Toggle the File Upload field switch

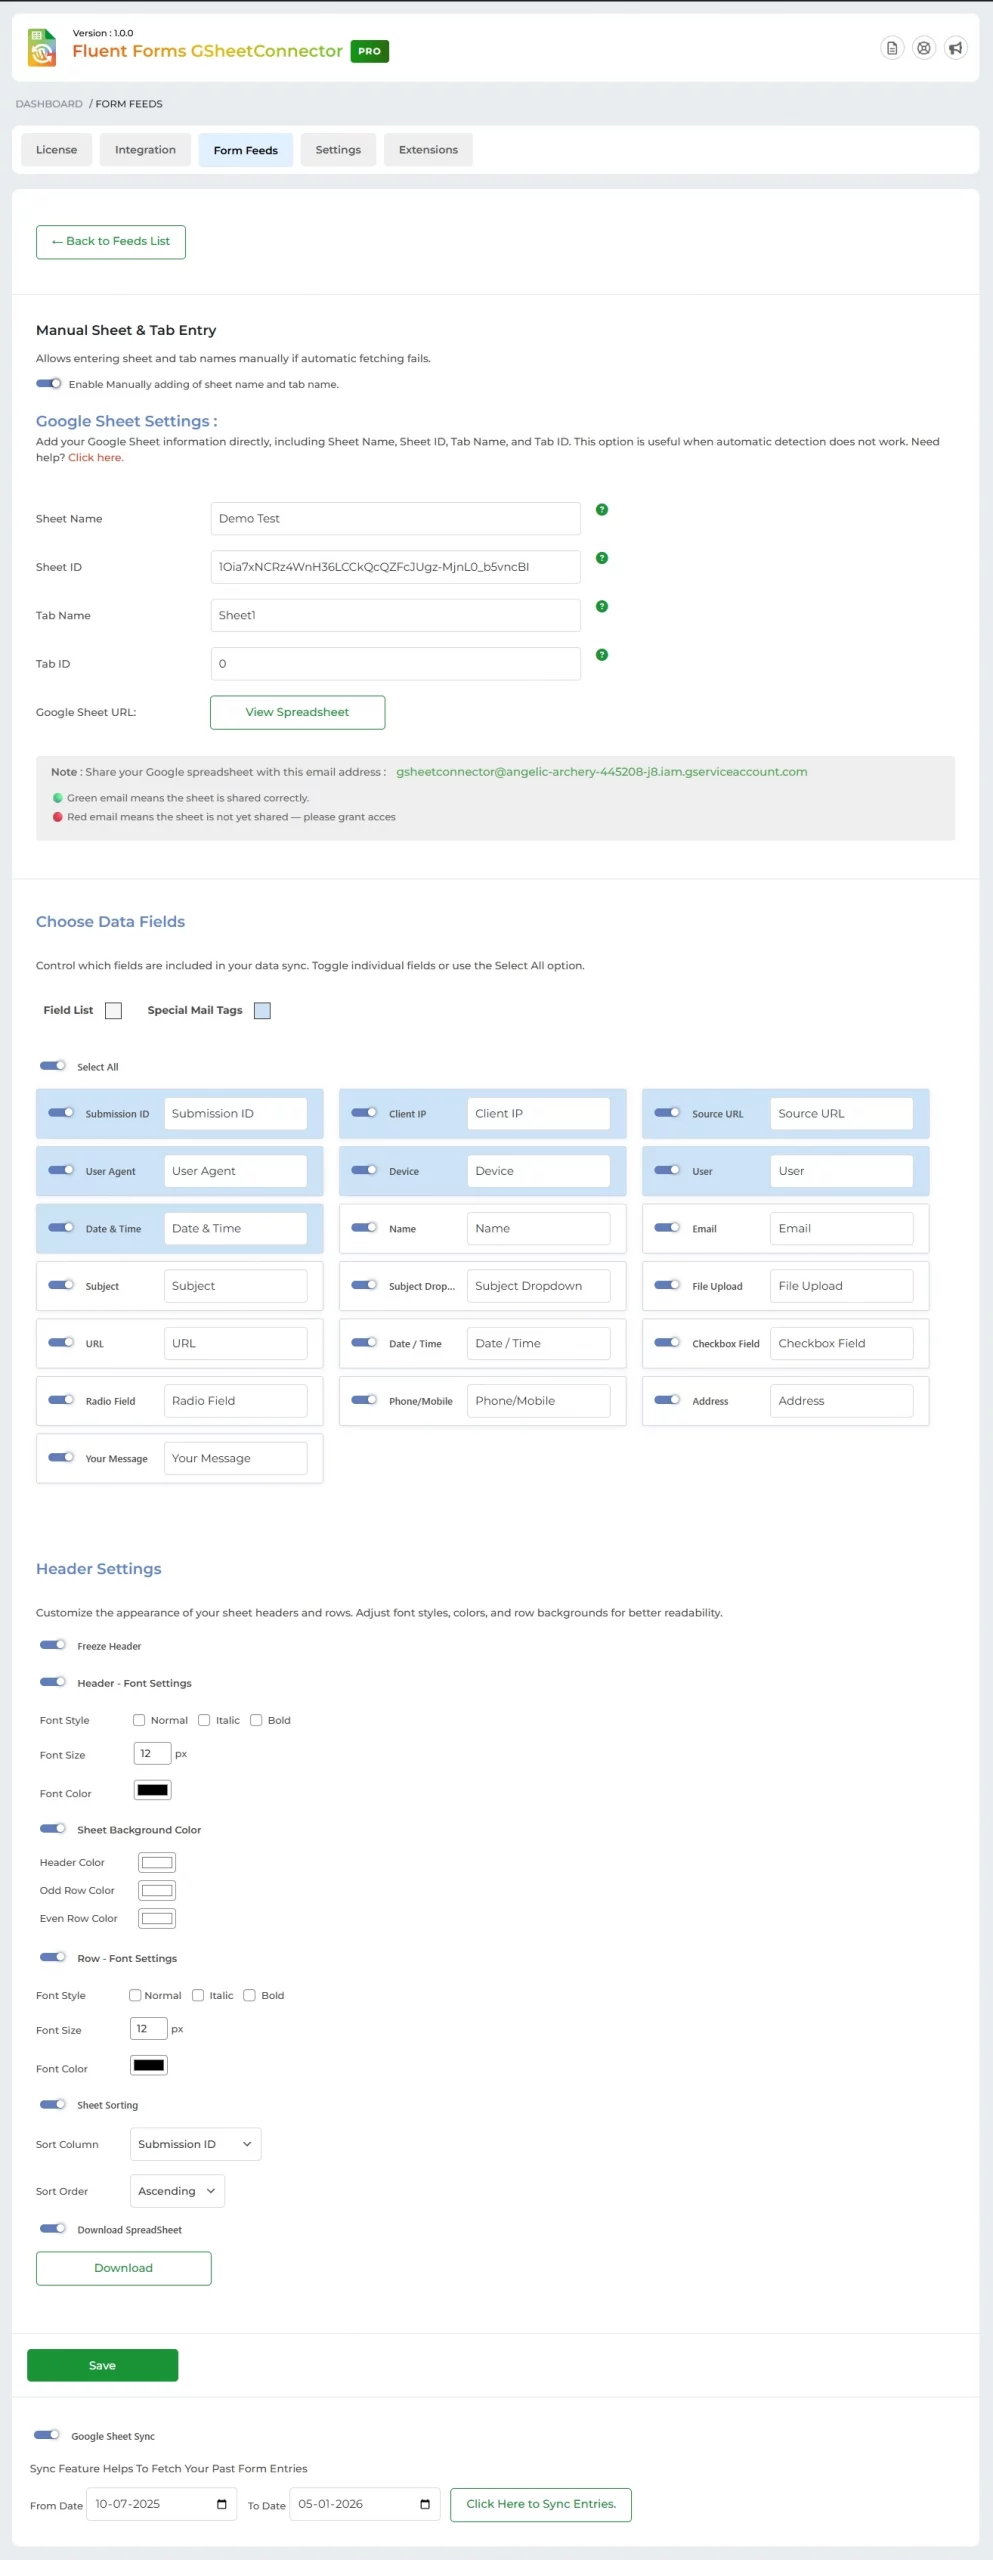(x=667, y=1285)
